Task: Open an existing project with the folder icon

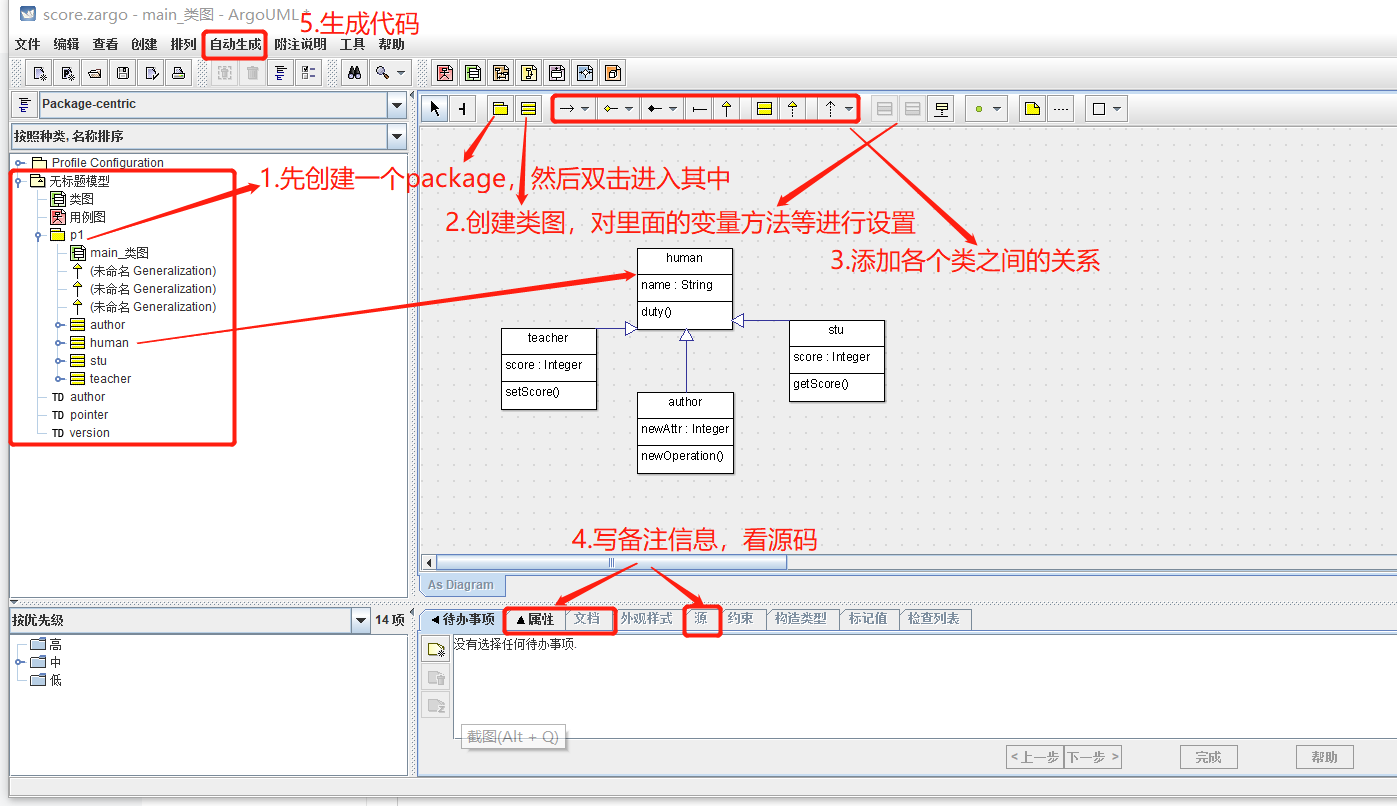Action: click(x=94, y=72)
